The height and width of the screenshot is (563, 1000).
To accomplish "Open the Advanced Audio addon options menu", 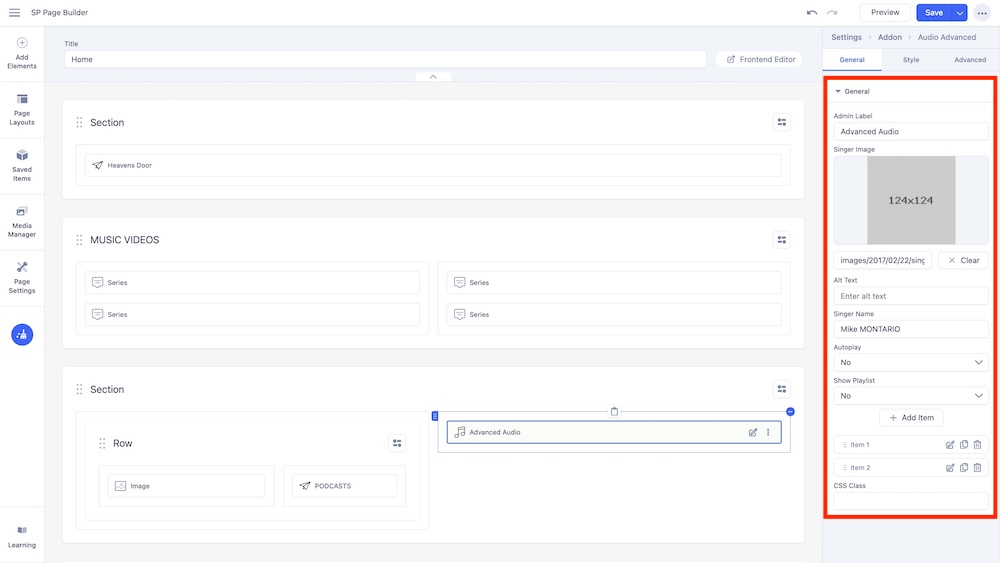I will pos(768,432).
